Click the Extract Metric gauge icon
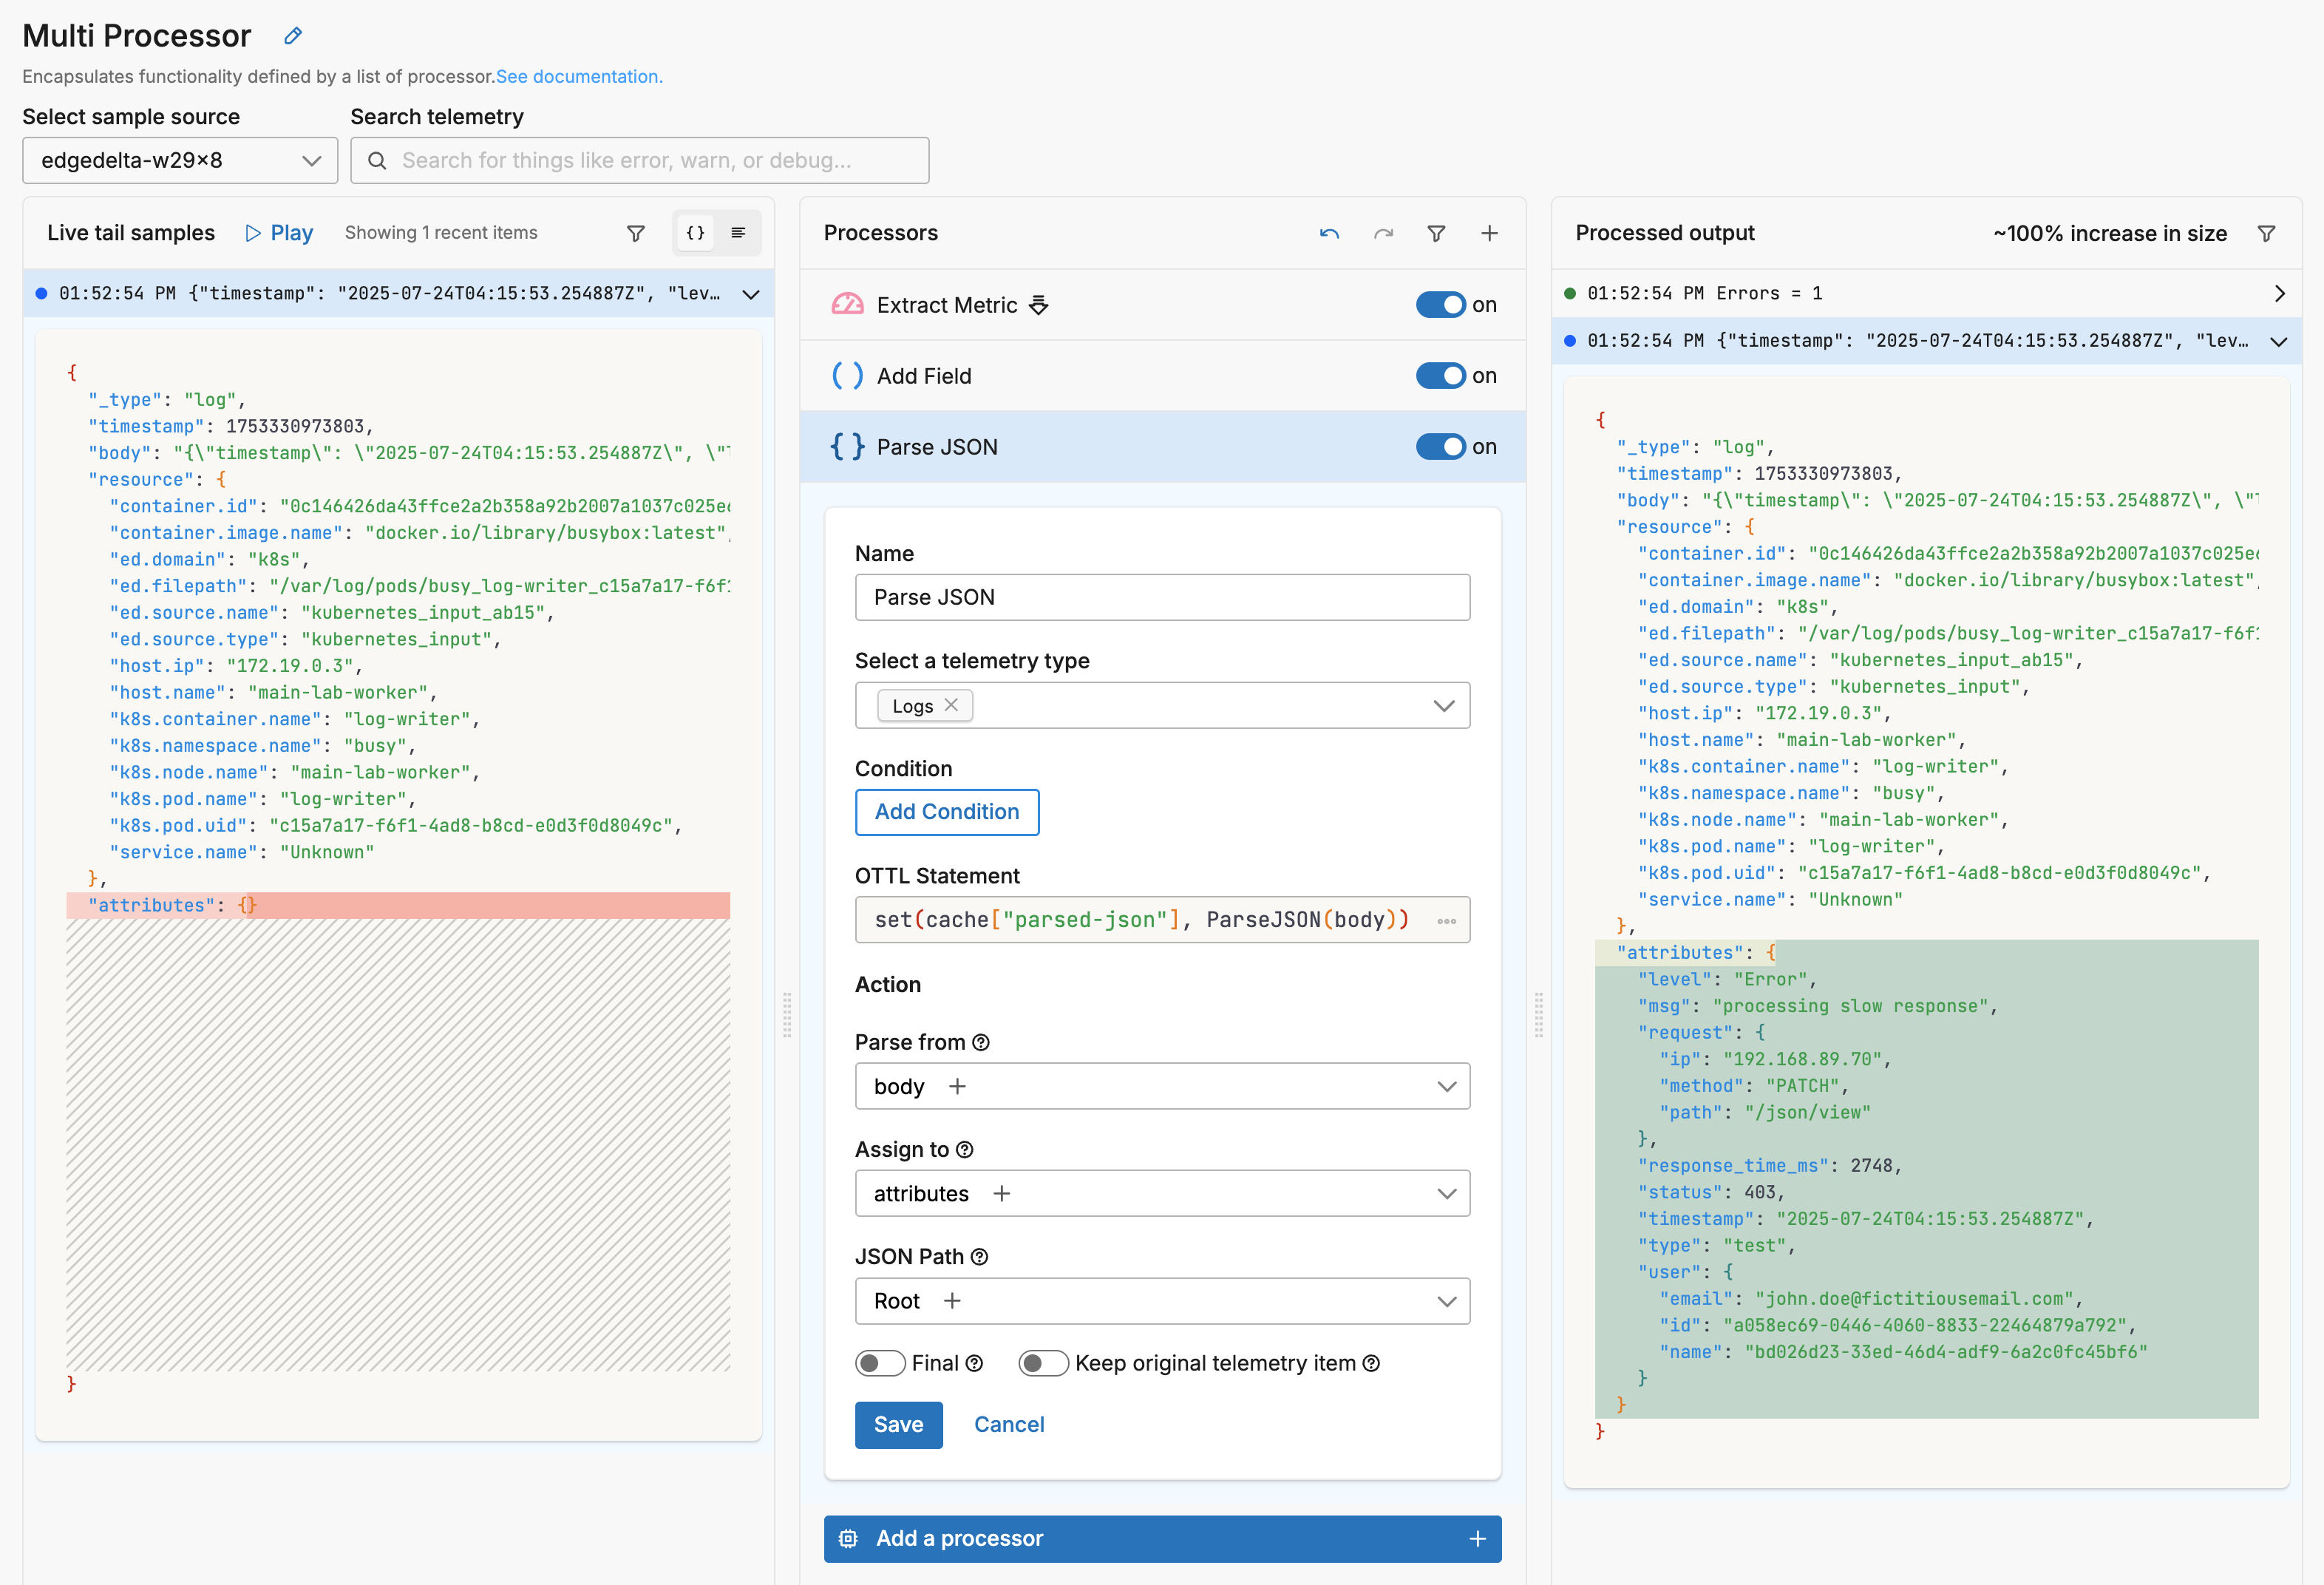This screenshot has width=2324, height=1585. pos(847,305)
